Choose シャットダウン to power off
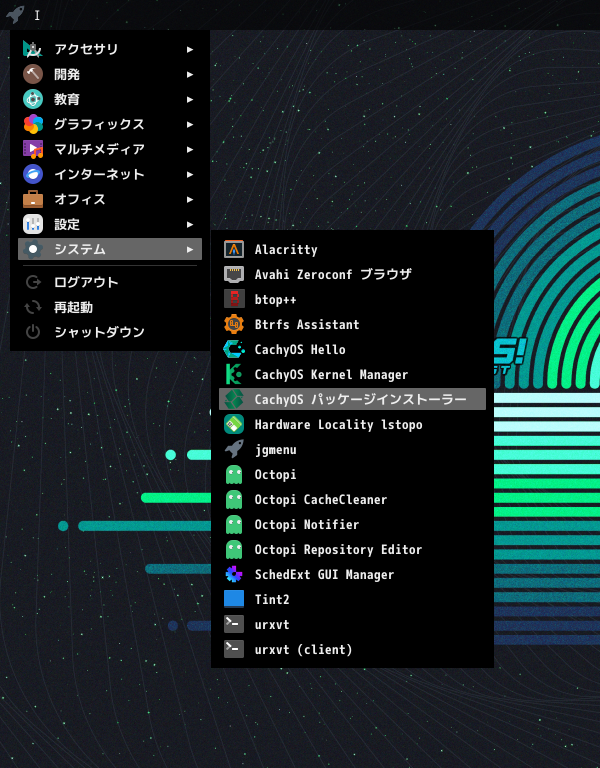The height and width of the screenshot is (768, 600). point(110,332)
